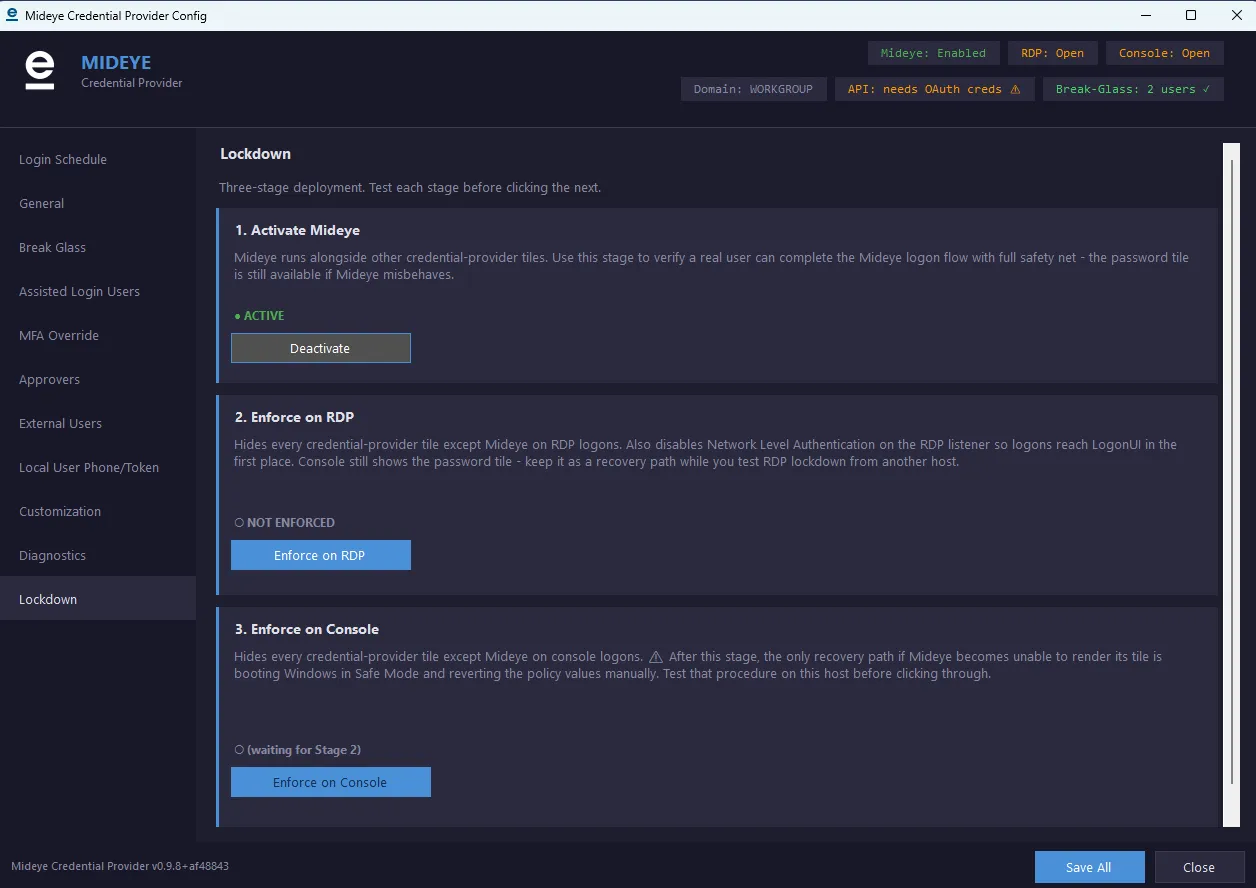Screen dimensions: 1256x888
Task: Click the Enforce on RDP button
Action: pos(320,555)
